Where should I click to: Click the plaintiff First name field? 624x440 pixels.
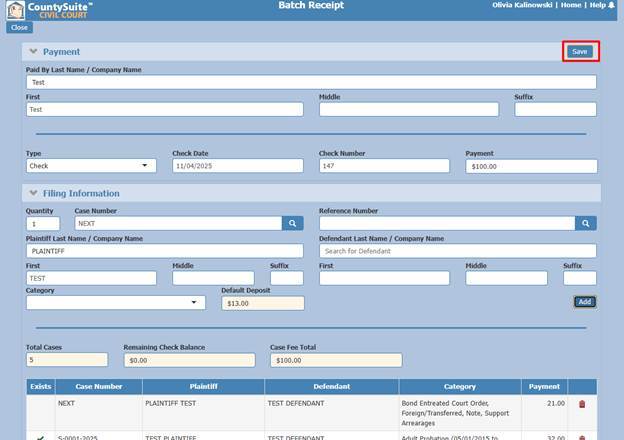(91, 278)
